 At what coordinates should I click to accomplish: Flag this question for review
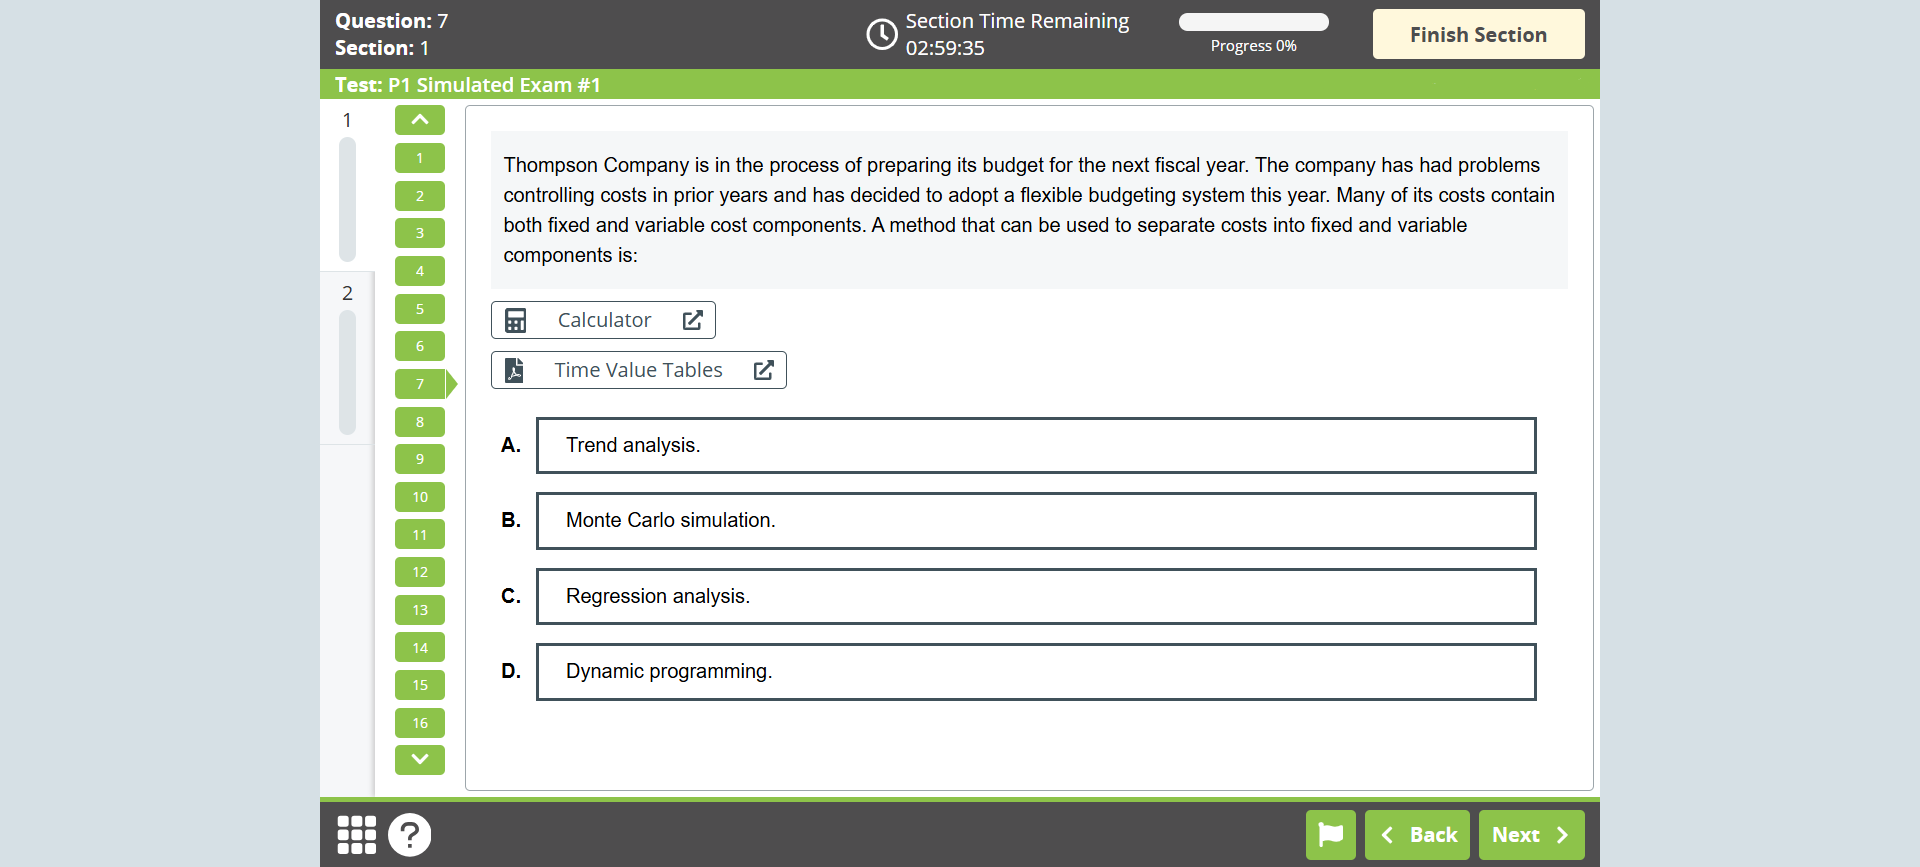[x=1330, y=835]
